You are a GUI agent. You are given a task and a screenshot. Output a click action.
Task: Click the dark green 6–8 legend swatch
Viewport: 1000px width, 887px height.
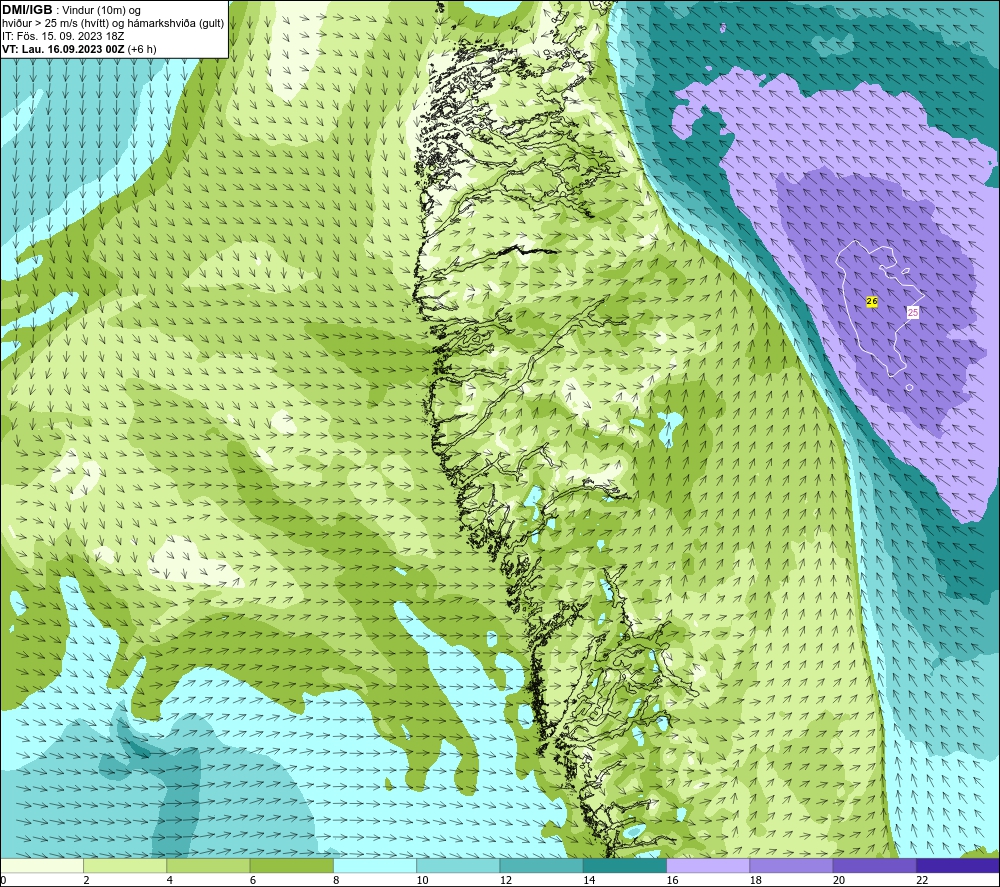tap(291, 866)
